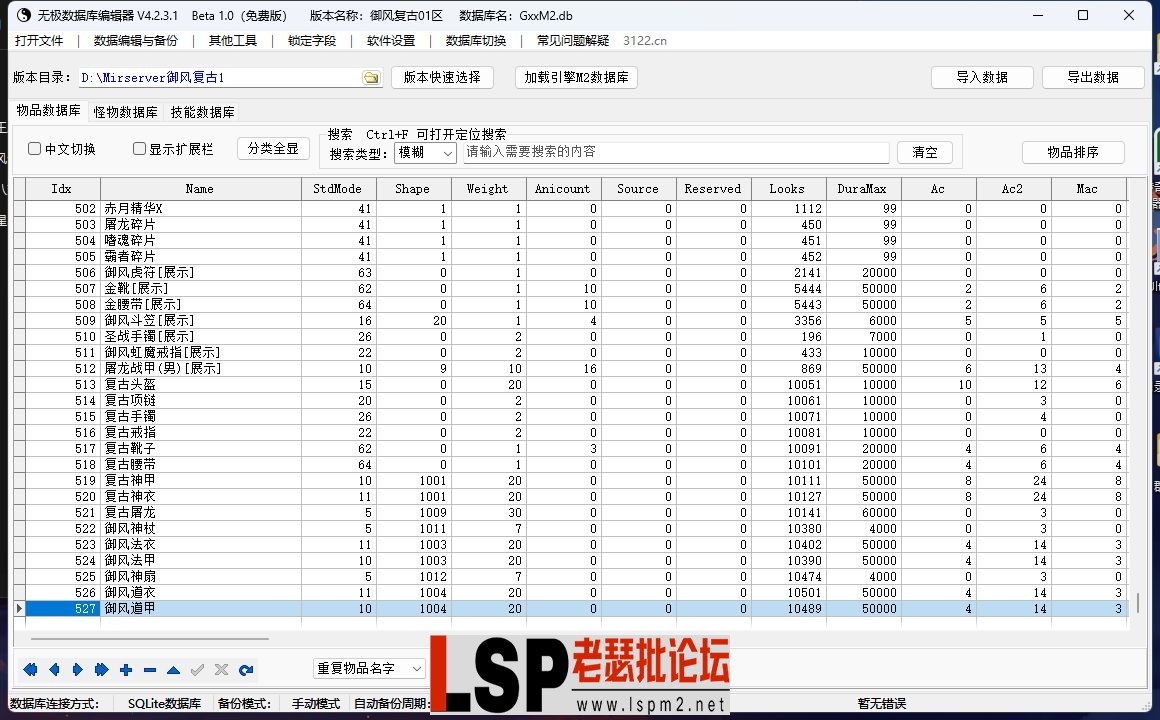This screenshot has width=1160, height=720.
Task: Click the 分类全显 button
Action: point(273,149)
